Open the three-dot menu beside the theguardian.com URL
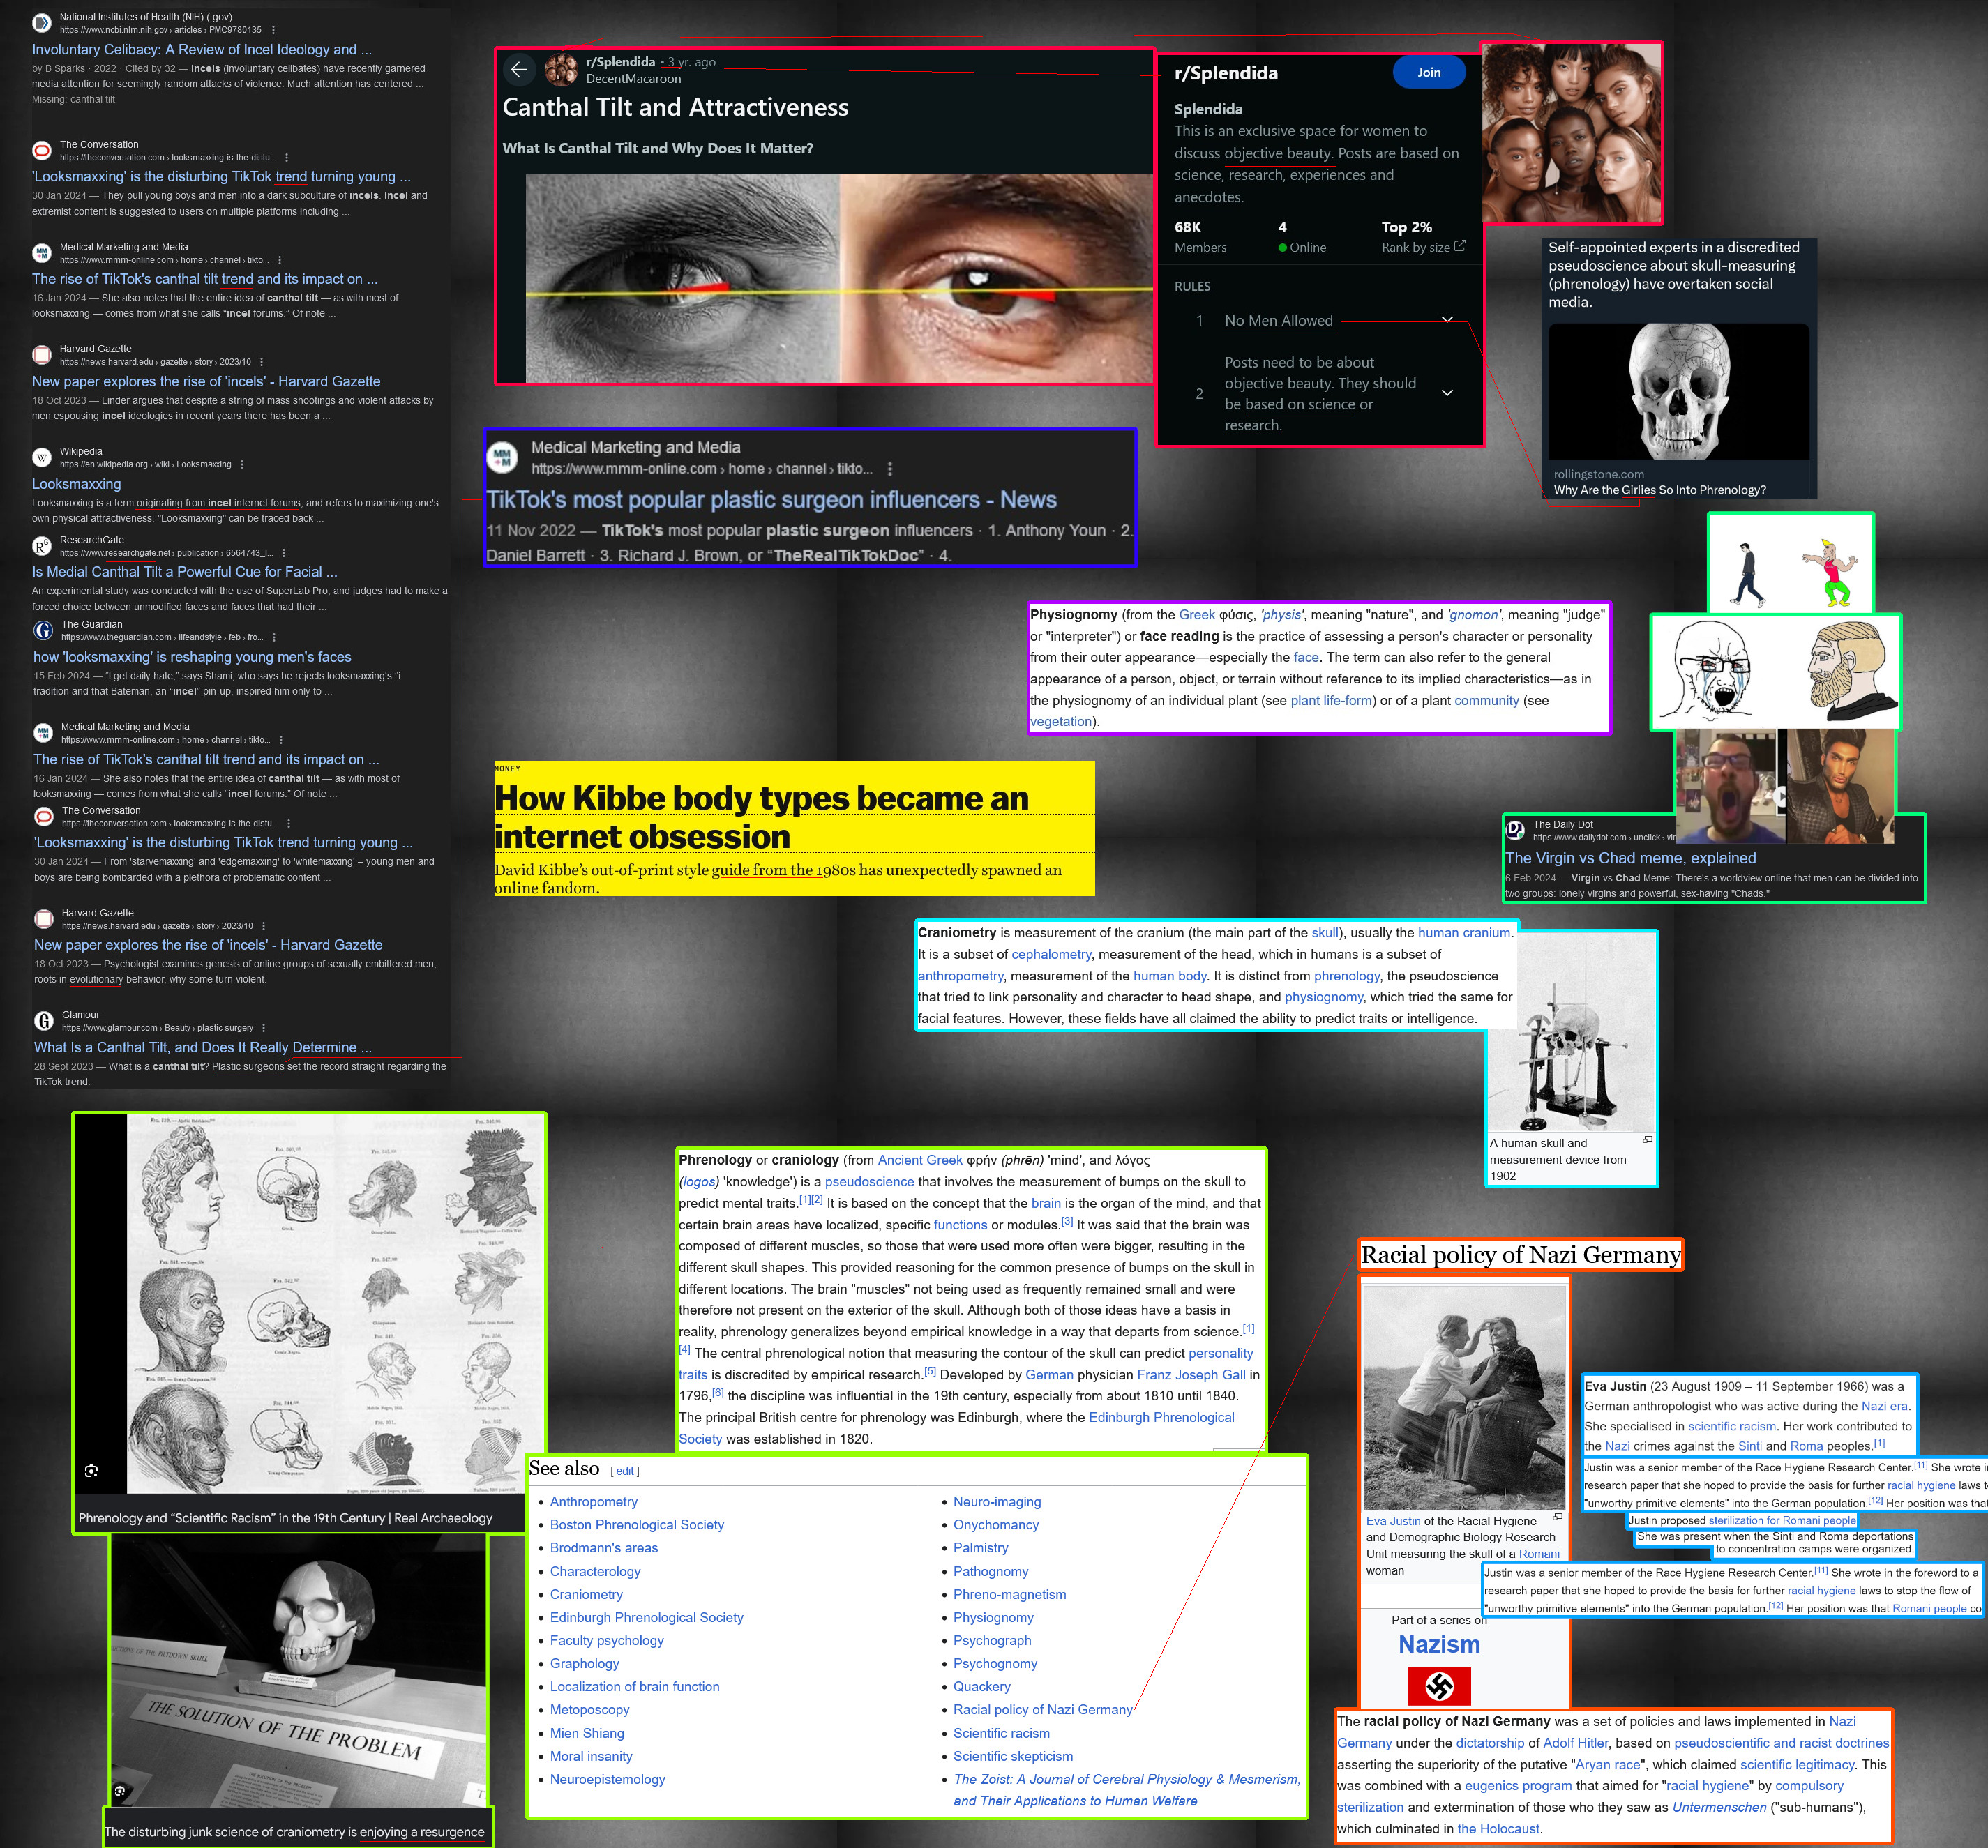 pyautogui.click(x=274, y=637)
